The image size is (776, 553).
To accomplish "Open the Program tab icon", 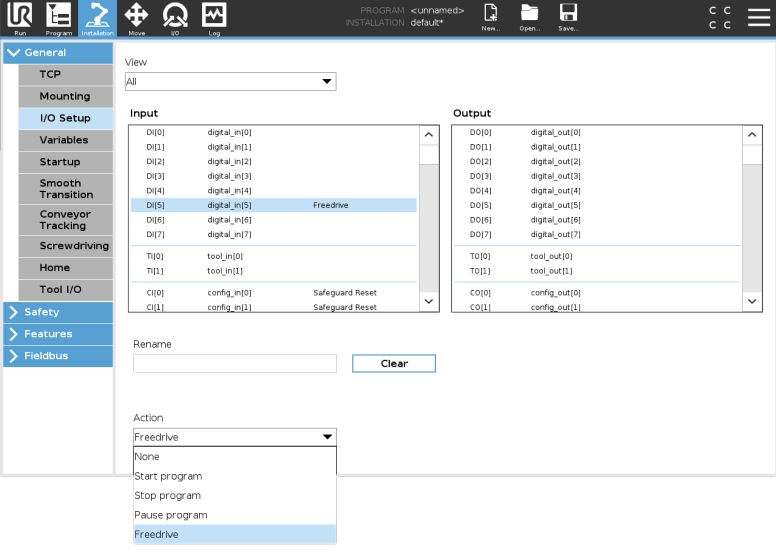I will click(59, 17).
